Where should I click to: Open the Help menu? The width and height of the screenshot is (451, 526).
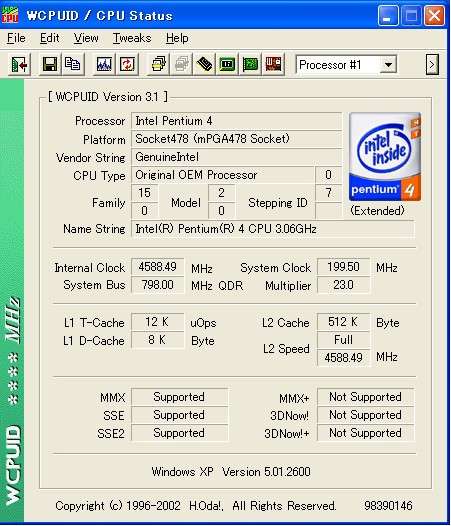[177, 38]
